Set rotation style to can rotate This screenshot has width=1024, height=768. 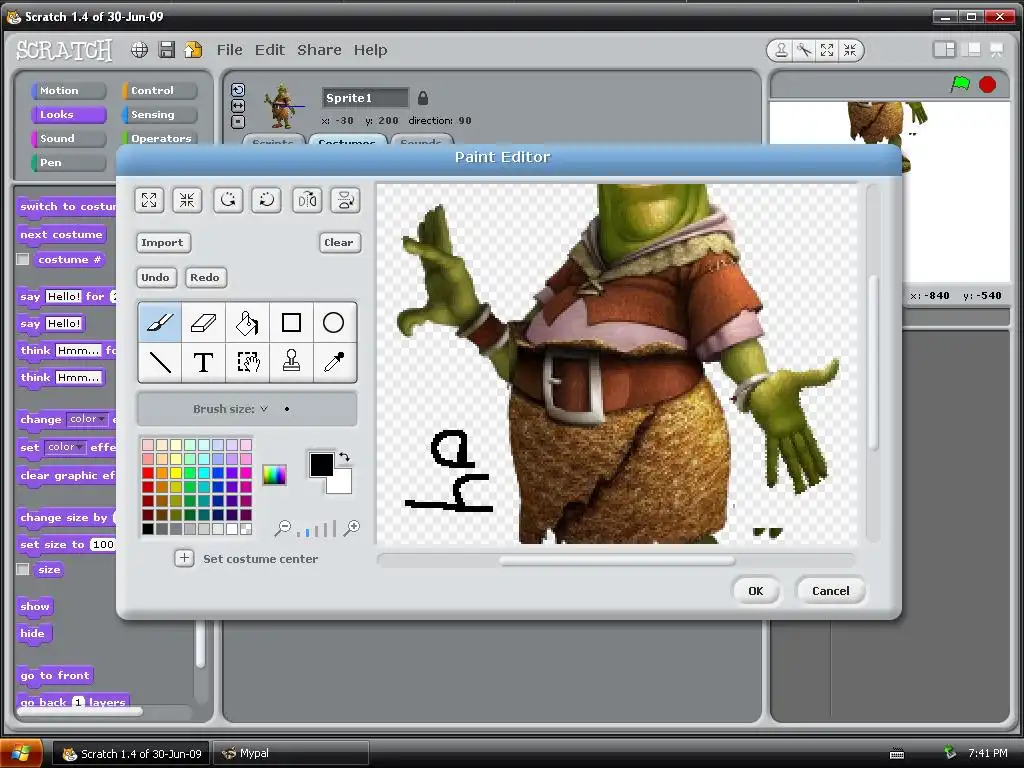[x=238, y=89]
